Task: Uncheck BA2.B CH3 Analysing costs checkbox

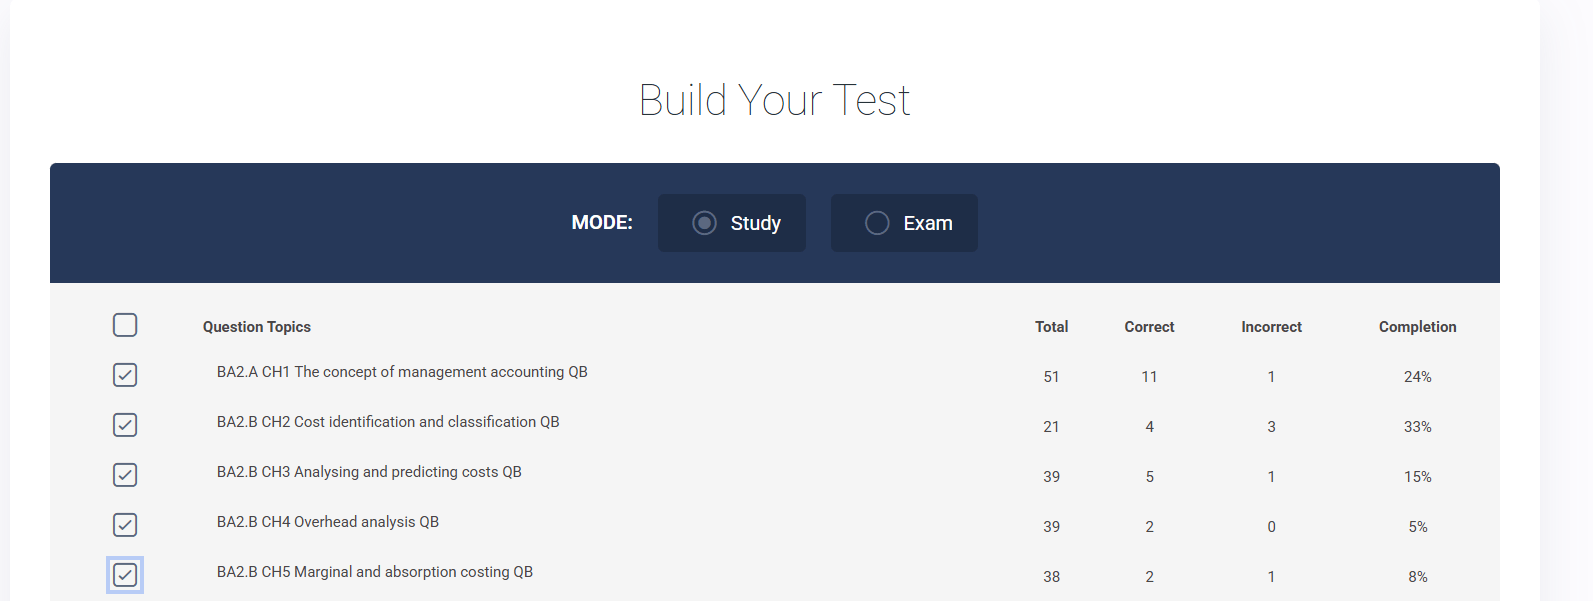Action: tap(125, 475)
